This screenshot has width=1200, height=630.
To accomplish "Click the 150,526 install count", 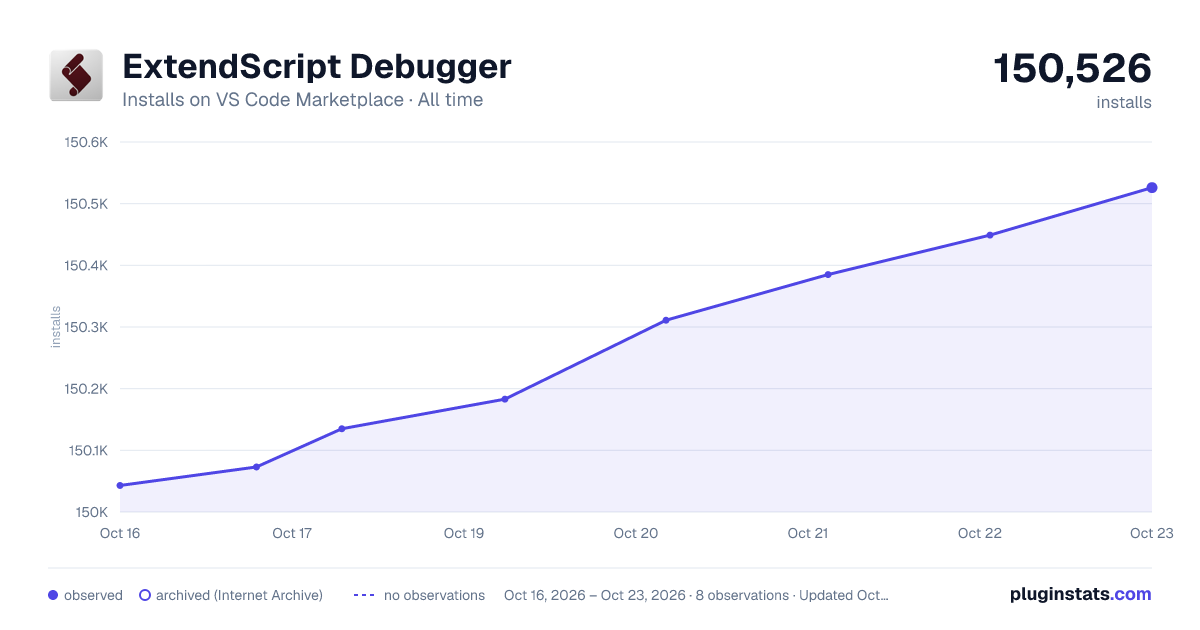I will pyautogui.click(x=1072, y=69).
